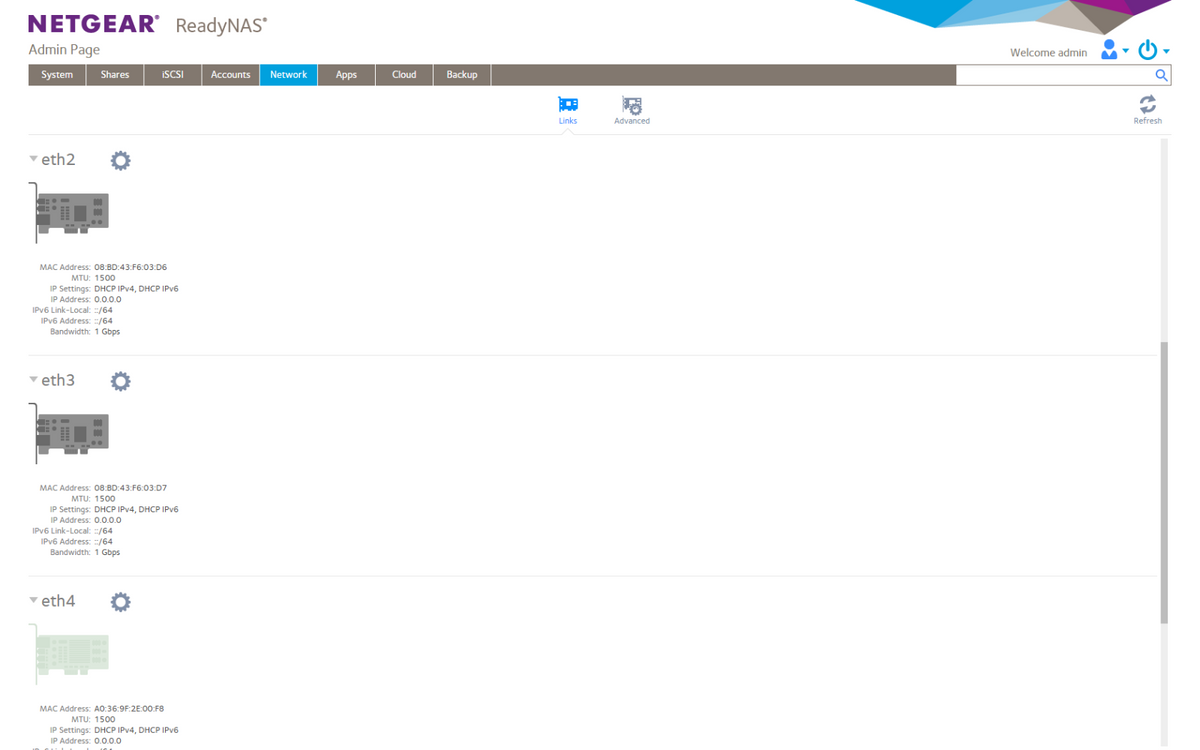The image size is (1200, 750).
Task: Click into the search input field
Action: 1054,75
